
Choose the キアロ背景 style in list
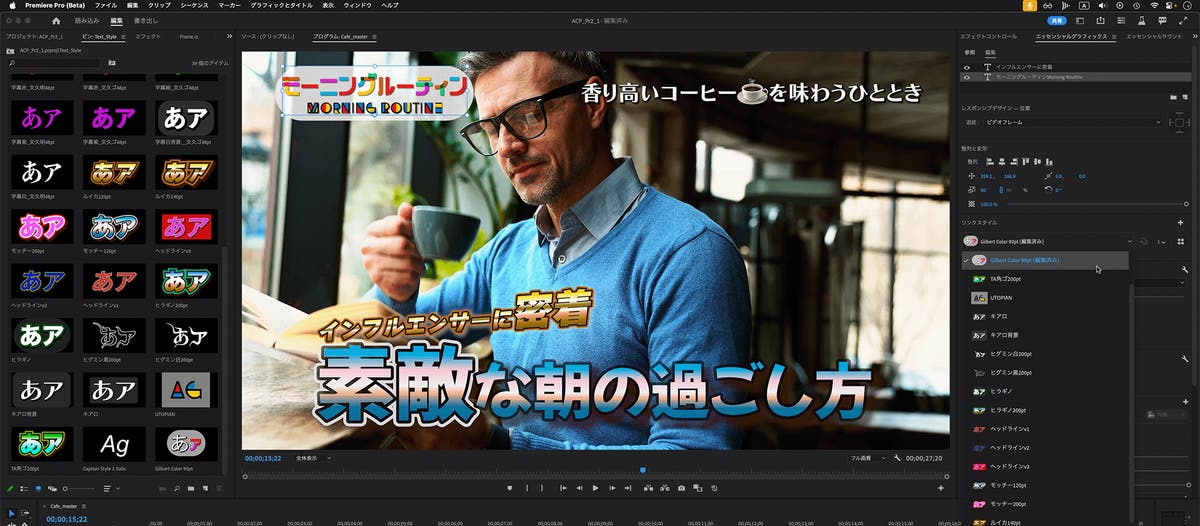(x=1045, y=335)
